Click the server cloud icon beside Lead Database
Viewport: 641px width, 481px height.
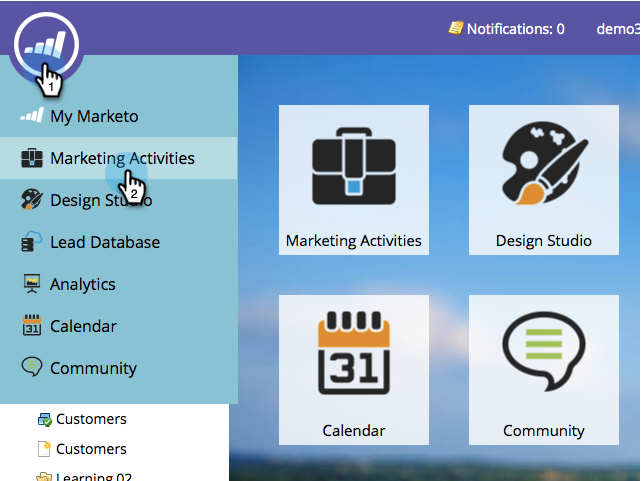pyautogui.click(x=31, y=242)
